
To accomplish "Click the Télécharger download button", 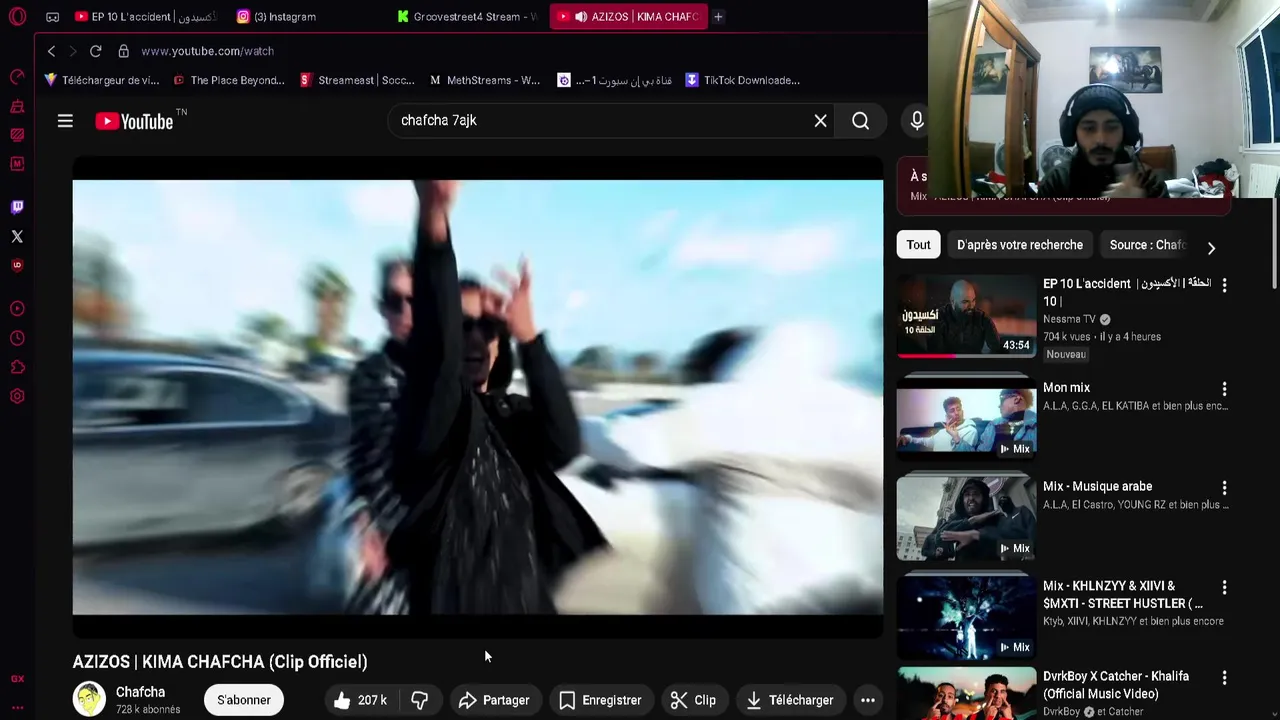I will 790,700.
